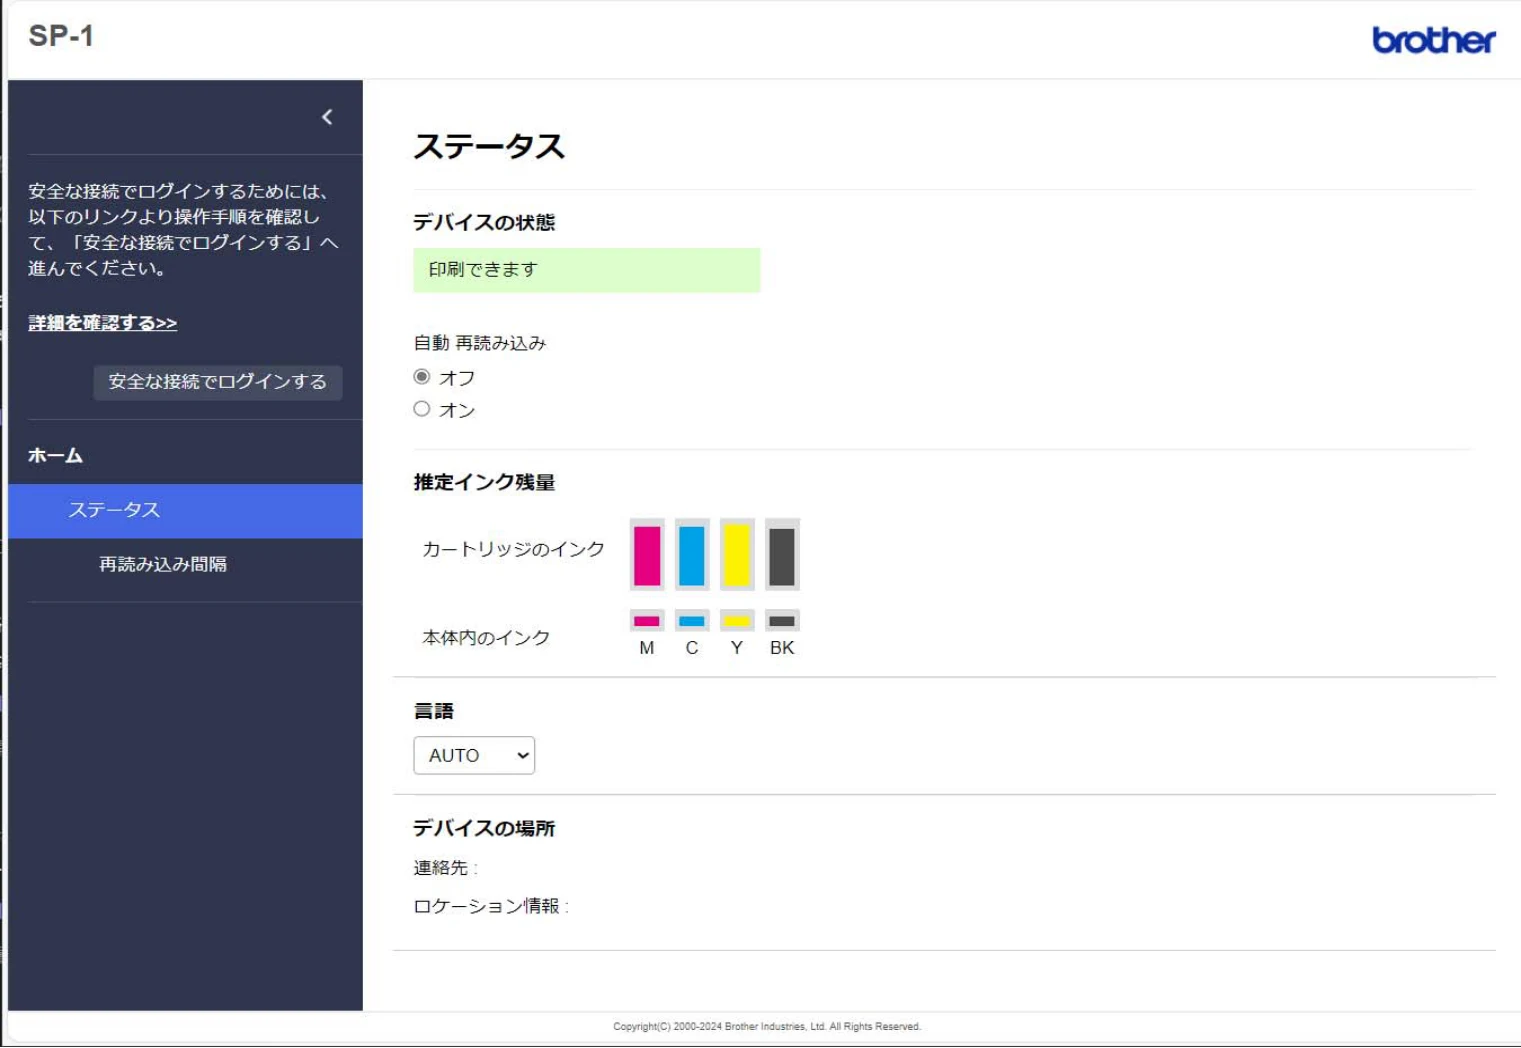Select ステータス in the sidebar
The width and height of the screenshot is (1521, 1048).
[x=185, y=511]
